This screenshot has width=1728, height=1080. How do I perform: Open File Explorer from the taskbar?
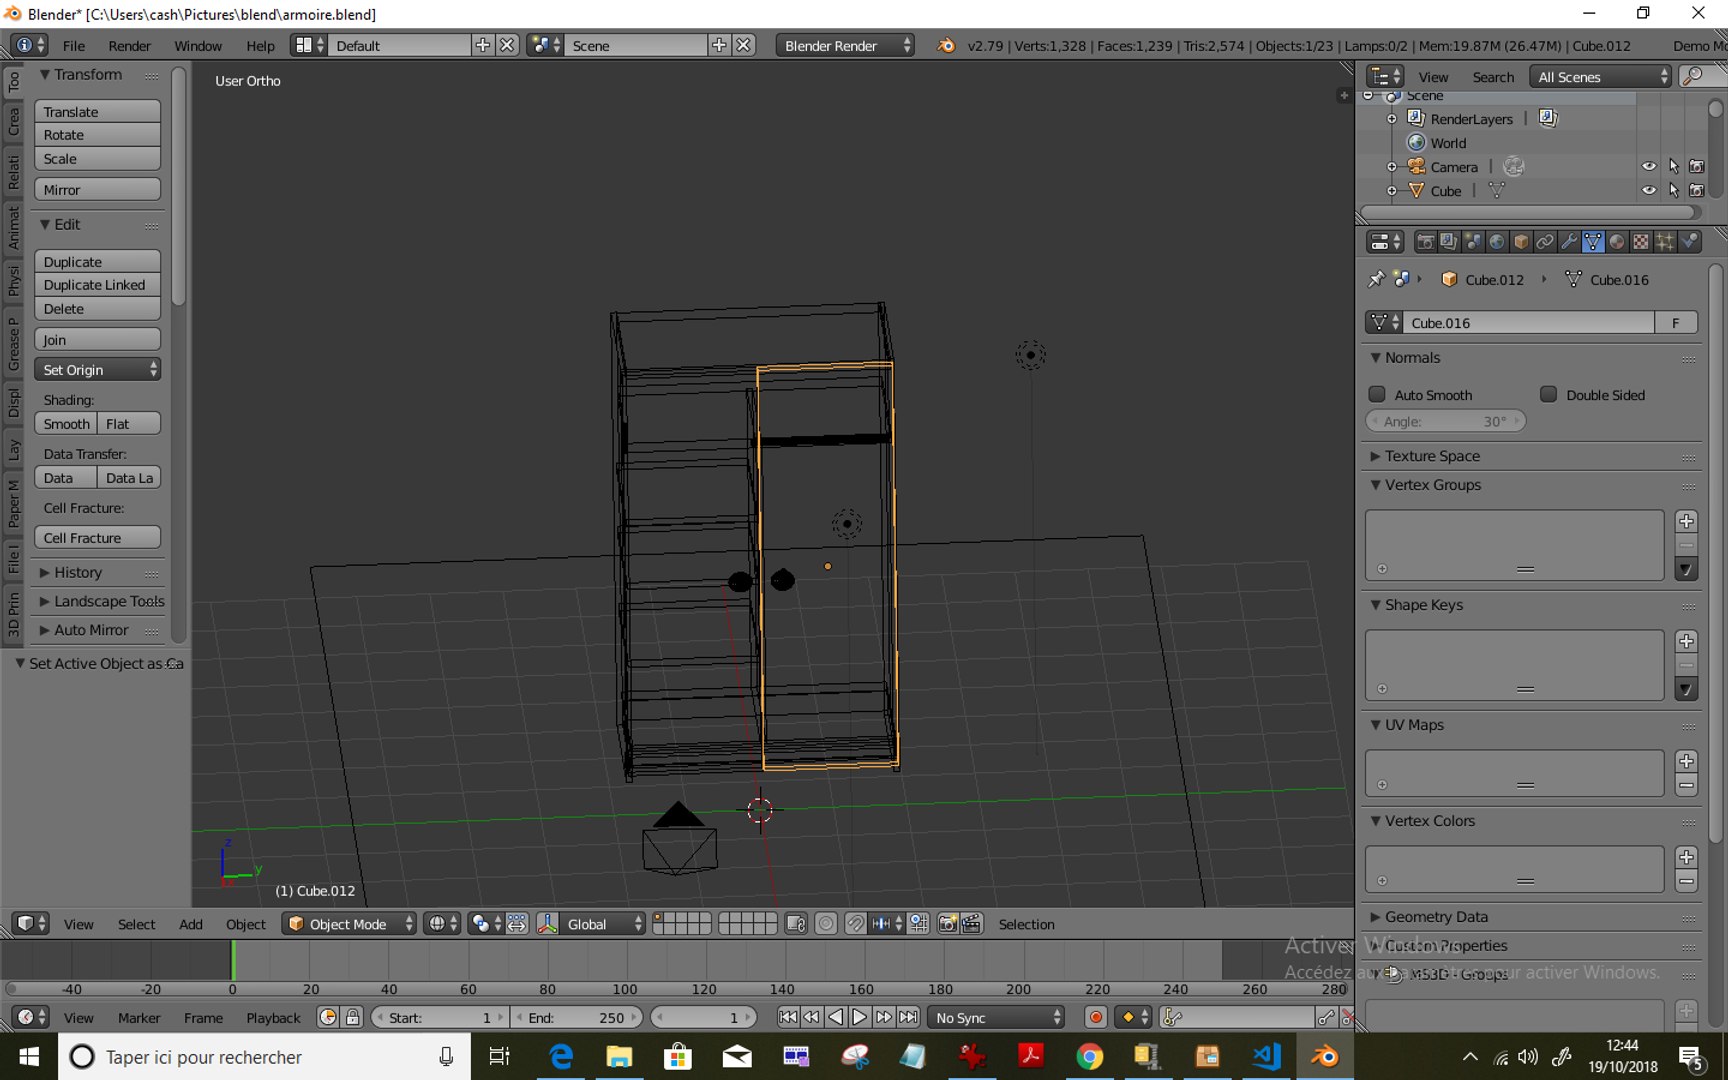pyautogui.click(x=619, y=1056)
